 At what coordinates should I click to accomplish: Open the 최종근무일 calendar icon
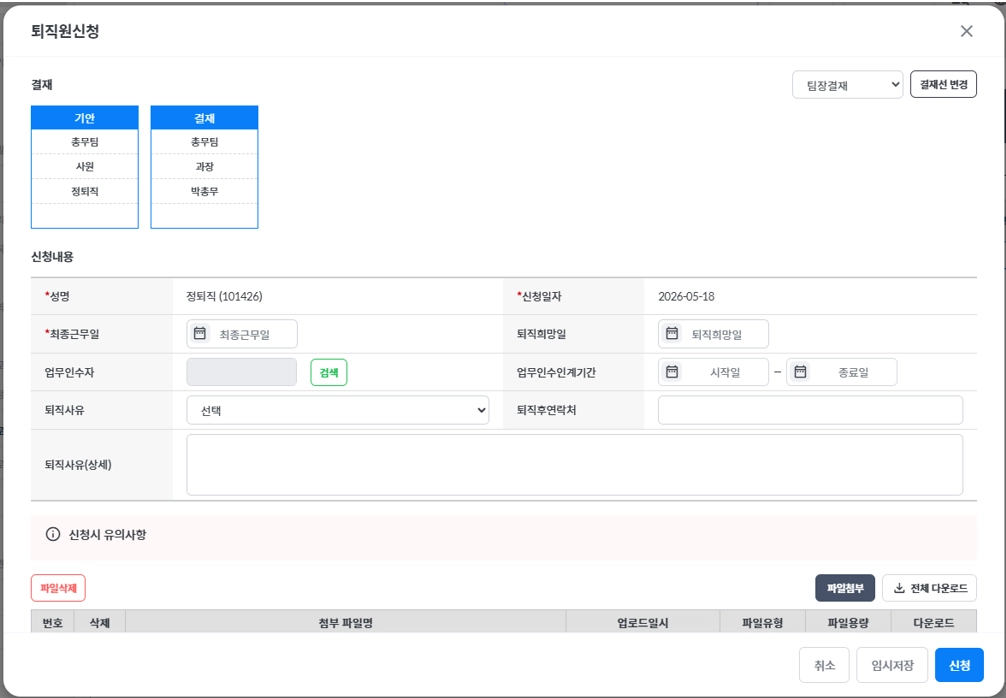click(x=200, y=334)
